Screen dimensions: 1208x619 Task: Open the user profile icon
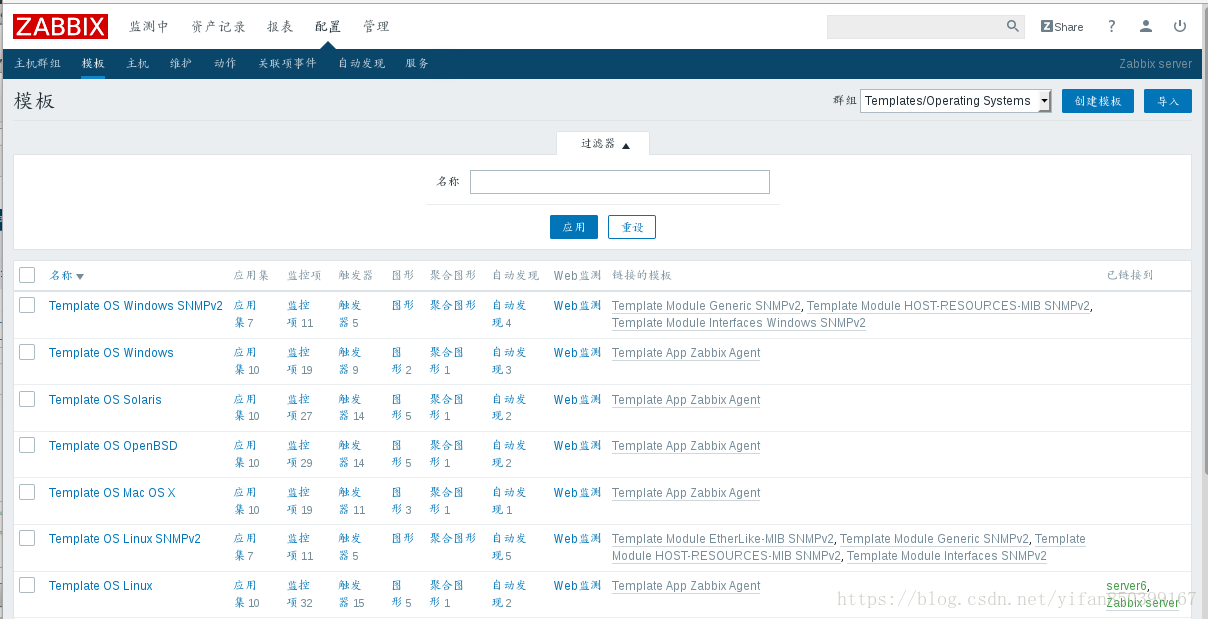[1146, 26]
